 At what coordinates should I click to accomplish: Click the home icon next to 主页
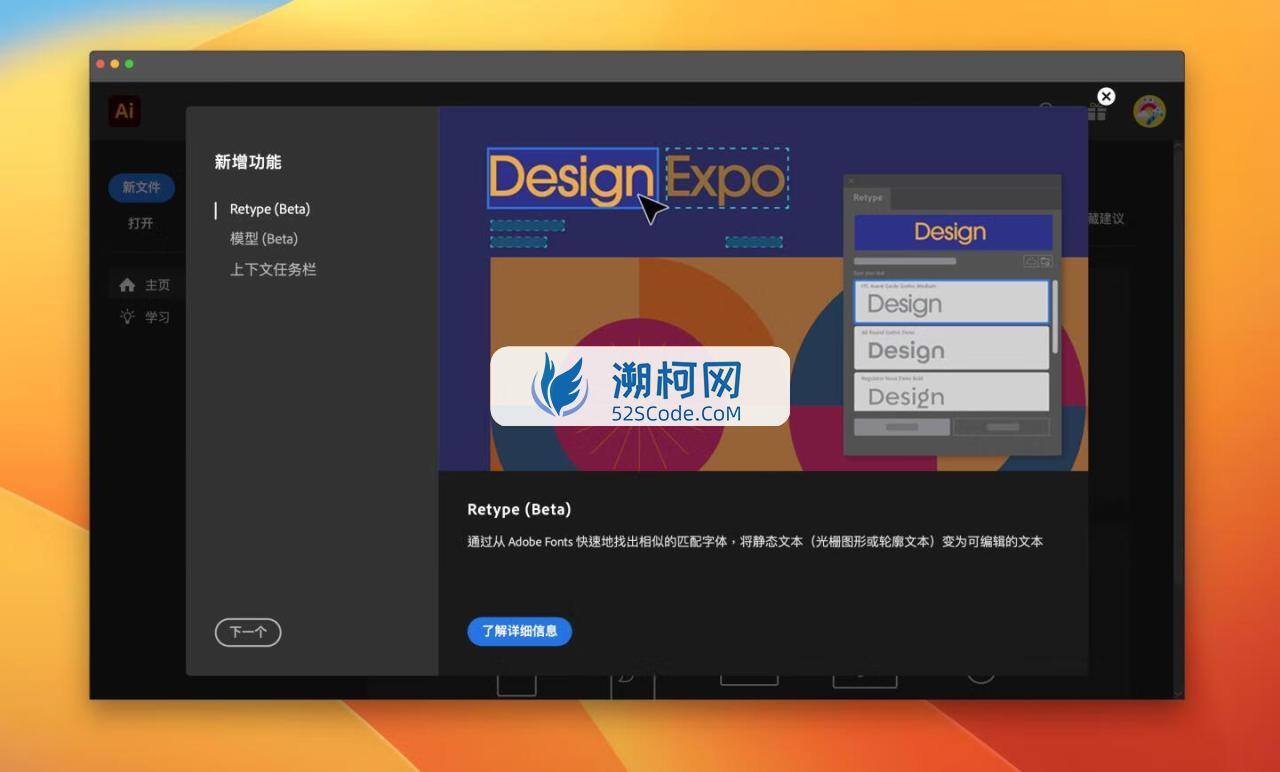[x=127, y=285]
